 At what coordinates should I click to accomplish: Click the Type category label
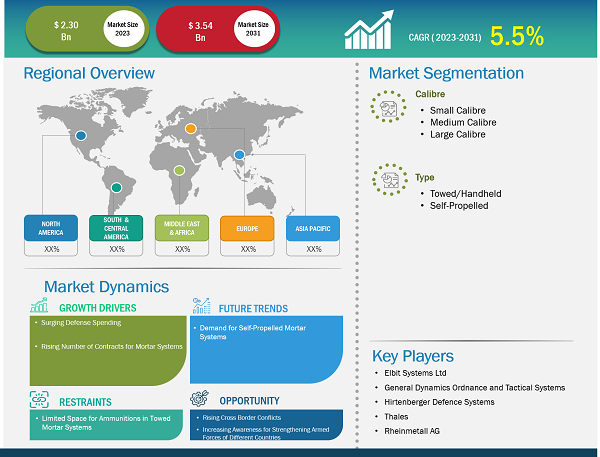click(x=425, y=177)
